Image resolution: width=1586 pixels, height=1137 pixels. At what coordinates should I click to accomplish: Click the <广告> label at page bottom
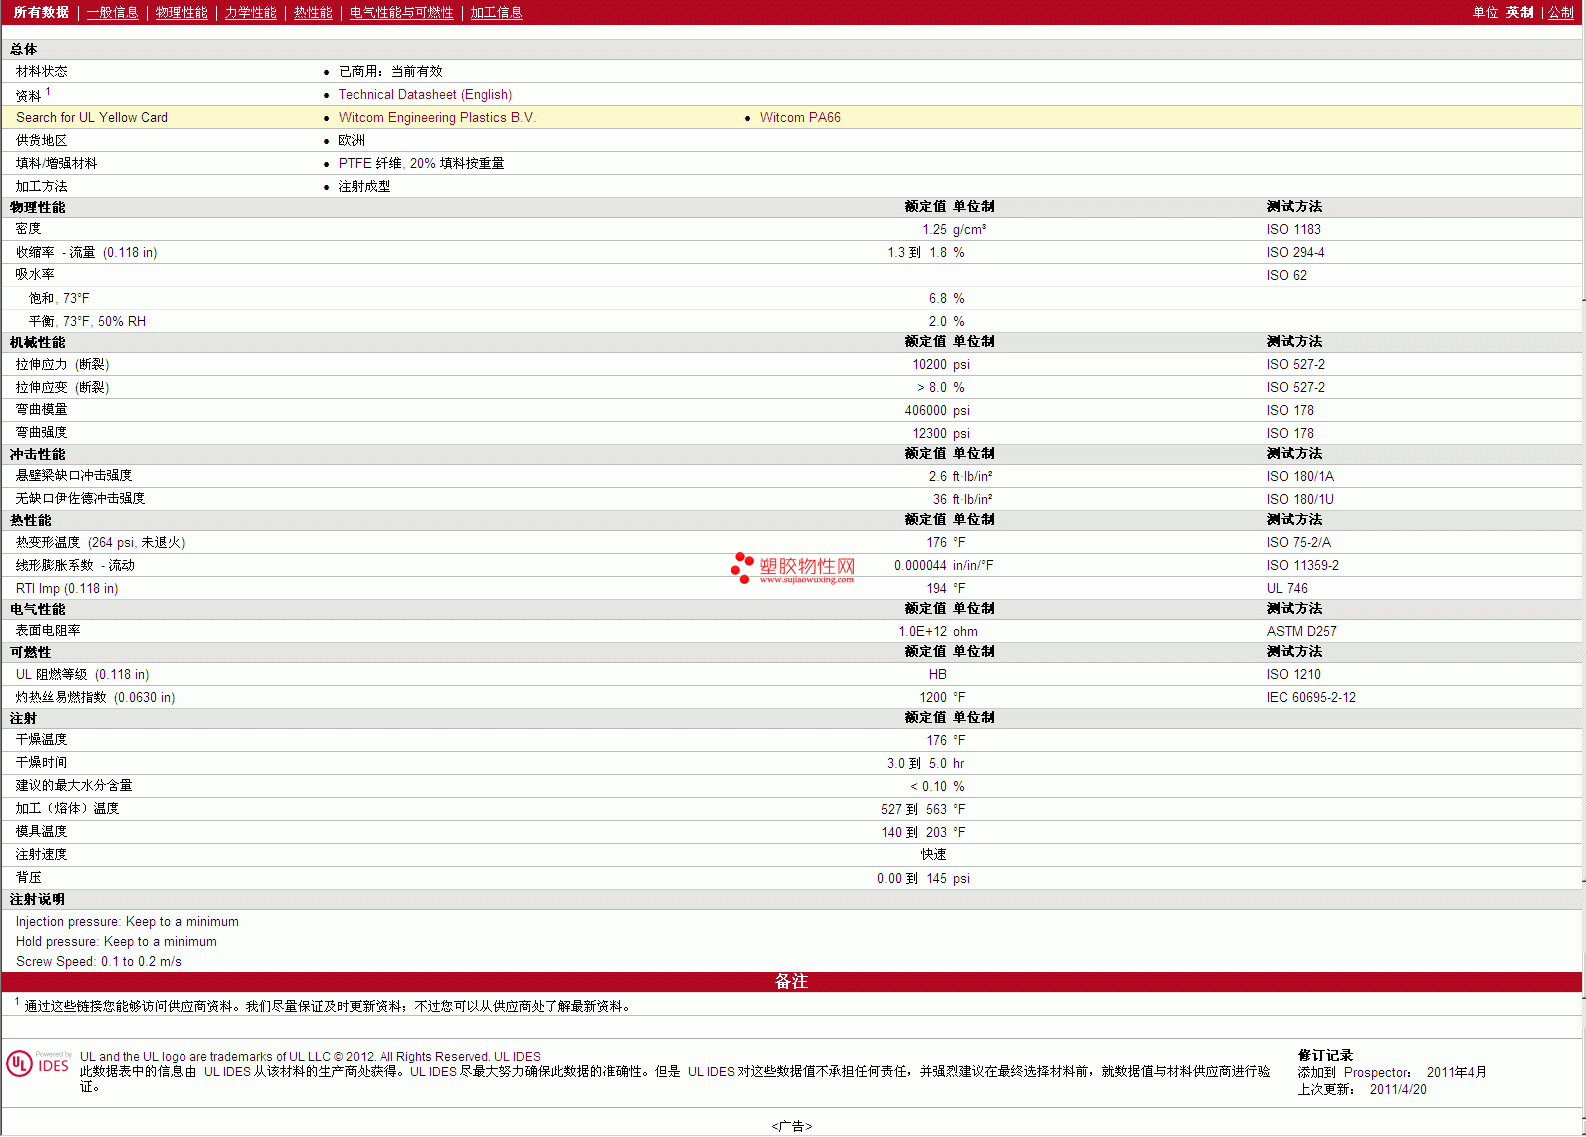coord(791,1126)
